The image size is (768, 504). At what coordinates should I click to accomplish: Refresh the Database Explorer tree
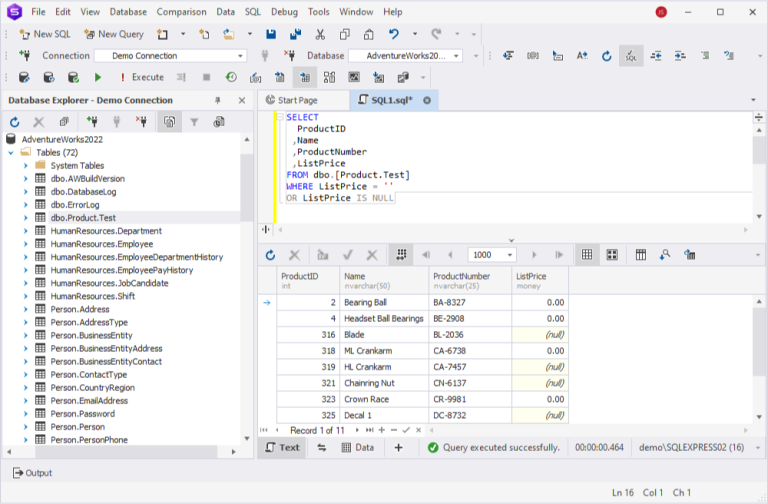(15, 122)
